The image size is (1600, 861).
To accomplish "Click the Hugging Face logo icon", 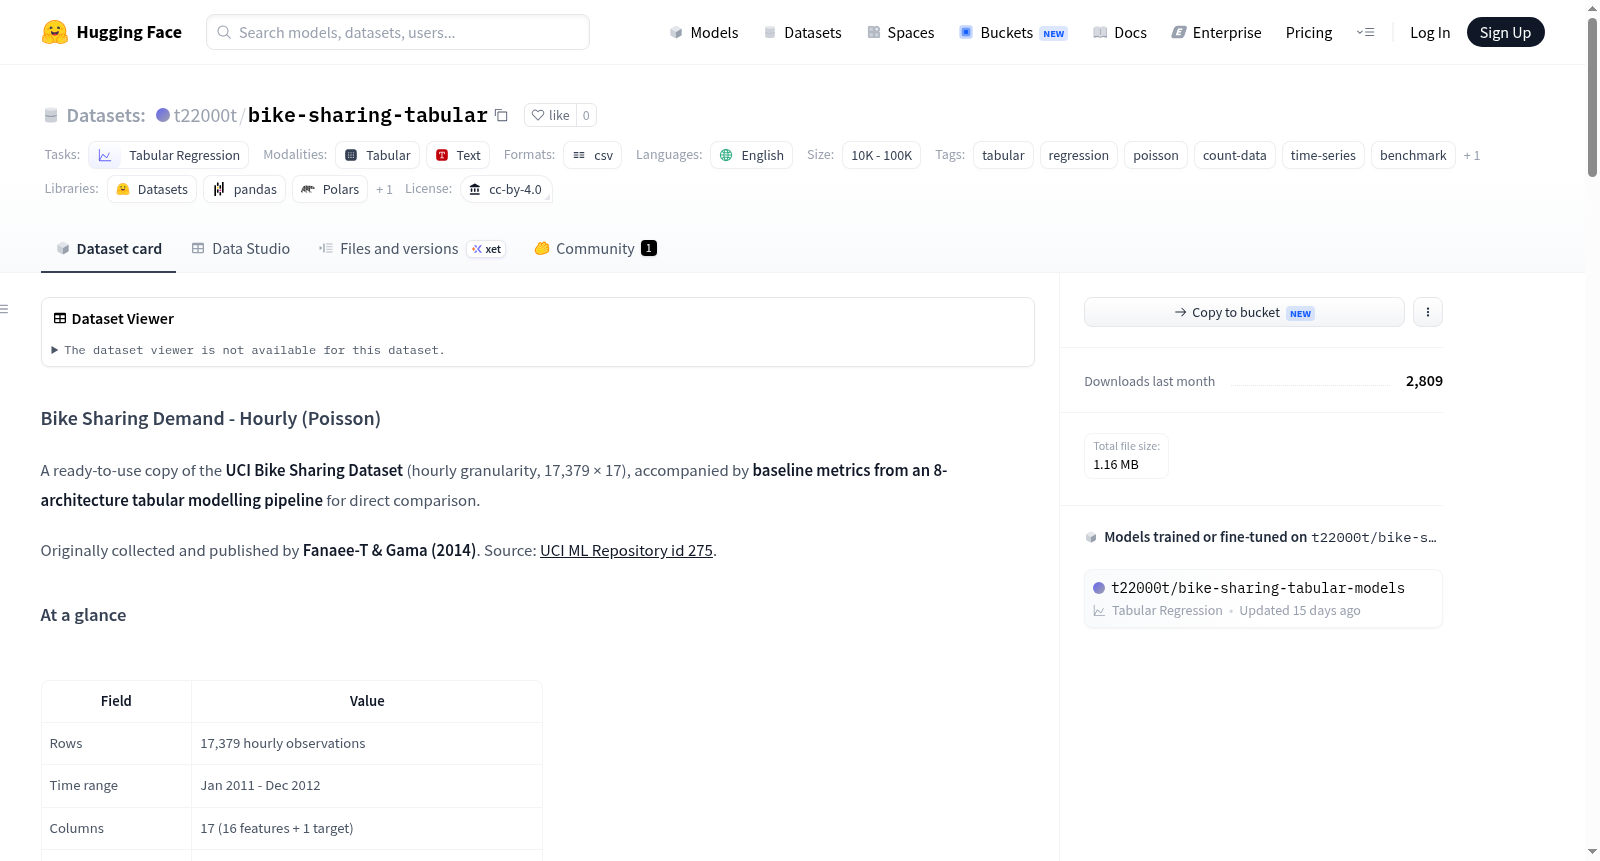I will (55, 32).
